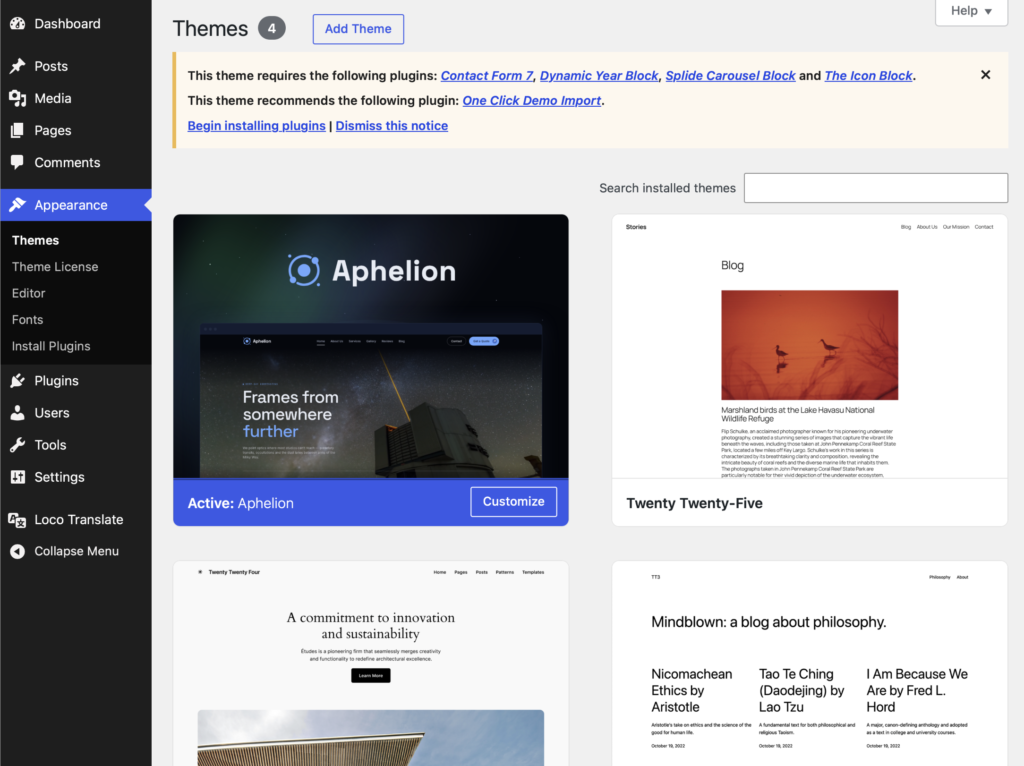
Task: Open the Theme License submenu item
Action: 55,266
